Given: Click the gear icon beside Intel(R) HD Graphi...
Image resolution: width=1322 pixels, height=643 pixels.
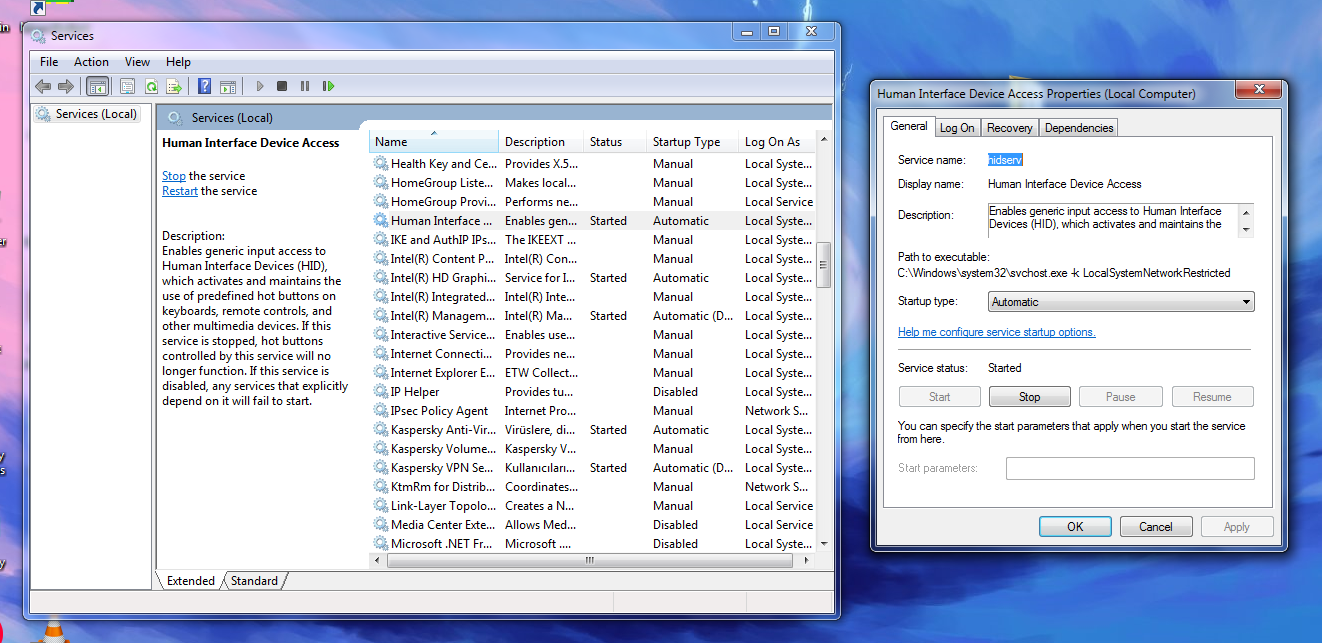Looking at the screenshot, I should [x=381, y=277].
